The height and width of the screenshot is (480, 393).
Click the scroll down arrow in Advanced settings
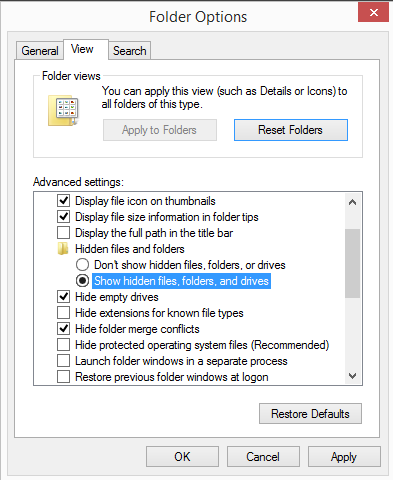352,376
